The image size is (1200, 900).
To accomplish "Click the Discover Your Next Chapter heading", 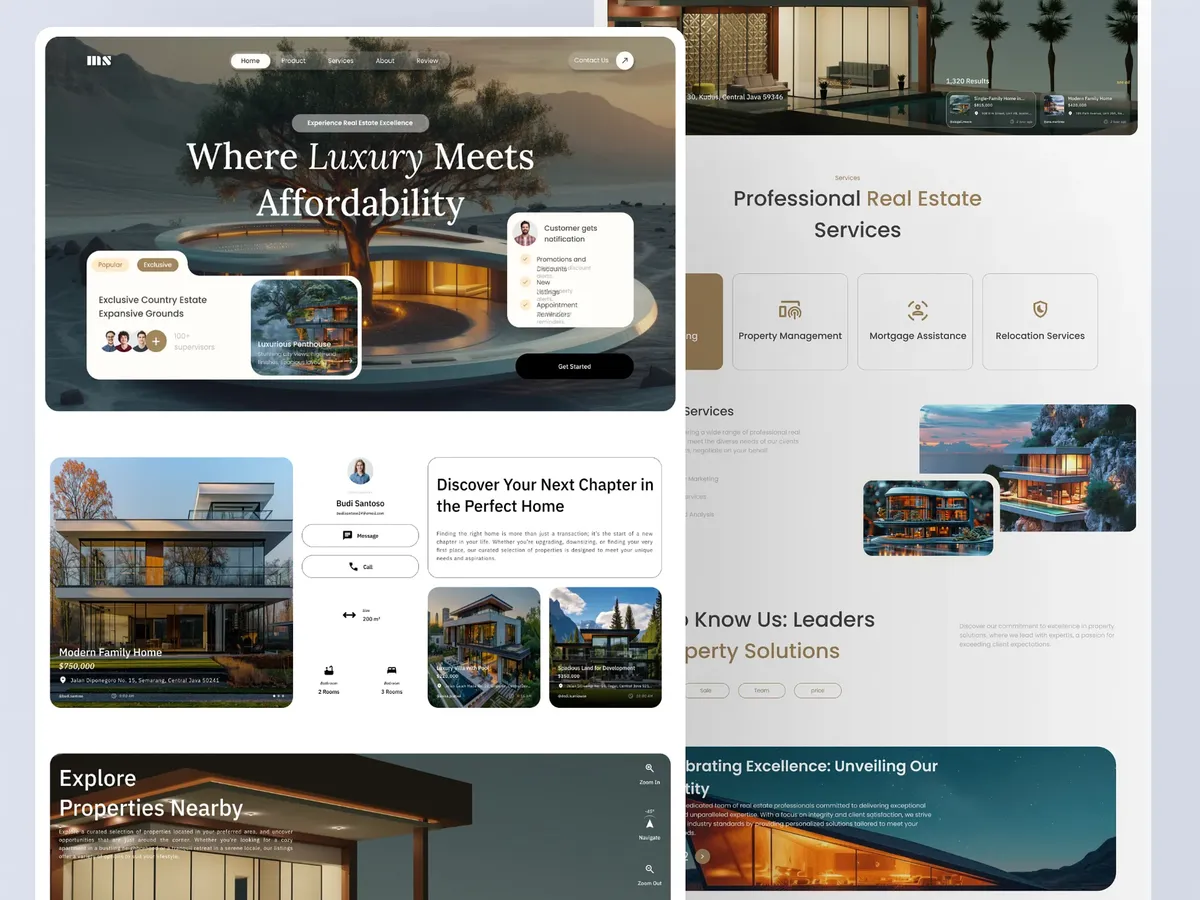I will pyautogui.click(x=545, y=495).
